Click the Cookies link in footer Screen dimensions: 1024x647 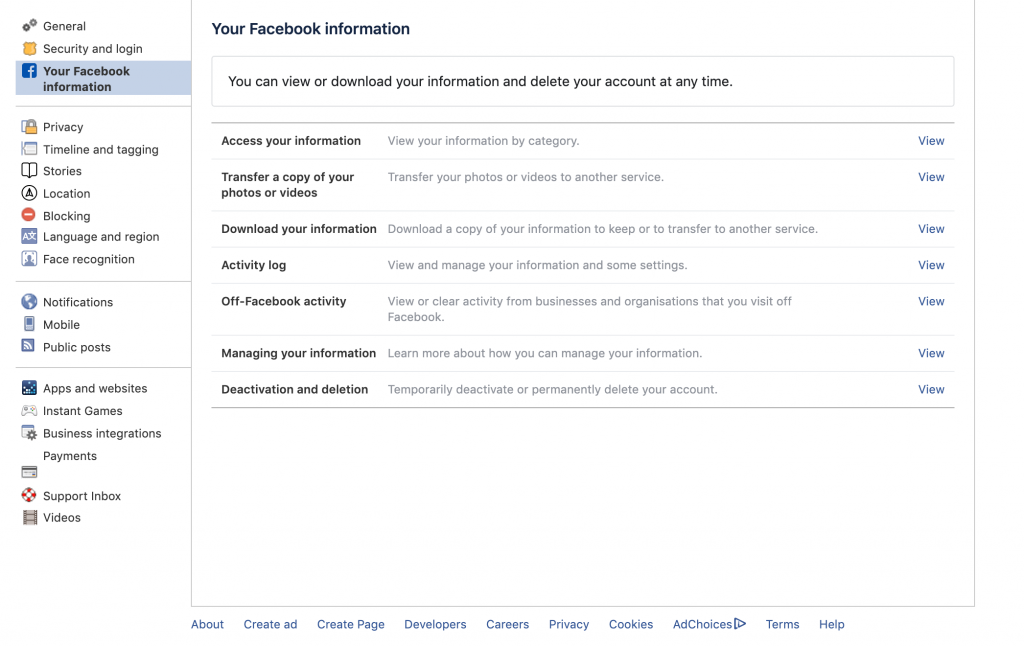click(630, 624)
